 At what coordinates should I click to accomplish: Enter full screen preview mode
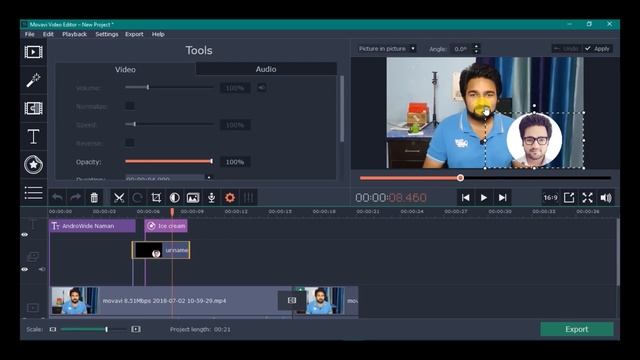click(x=587, y=198)
